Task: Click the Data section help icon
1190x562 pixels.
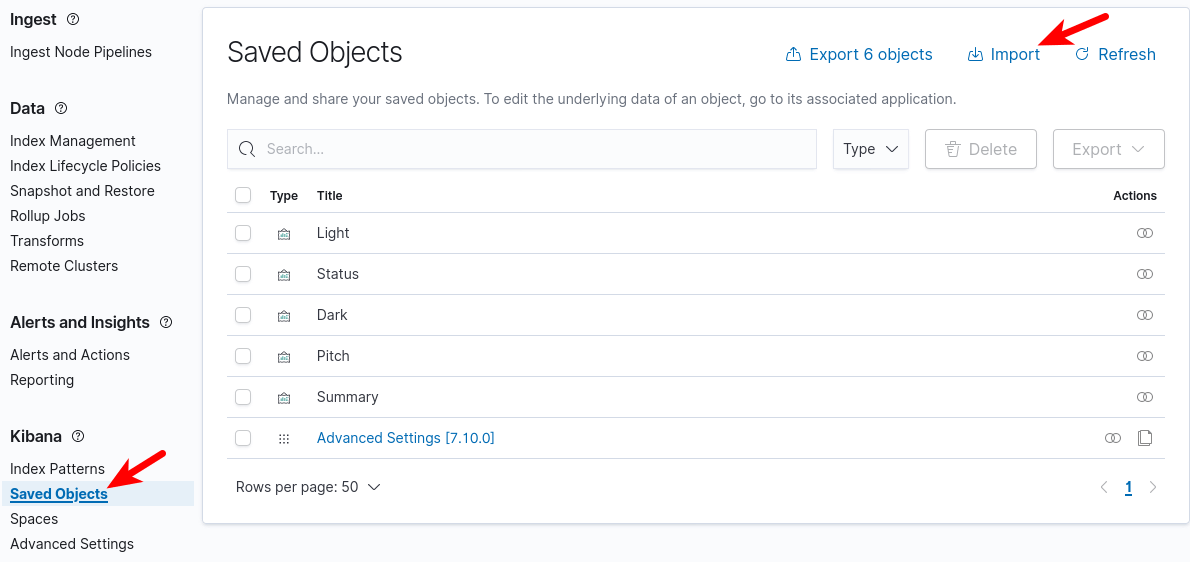Action: pos(61,108)
